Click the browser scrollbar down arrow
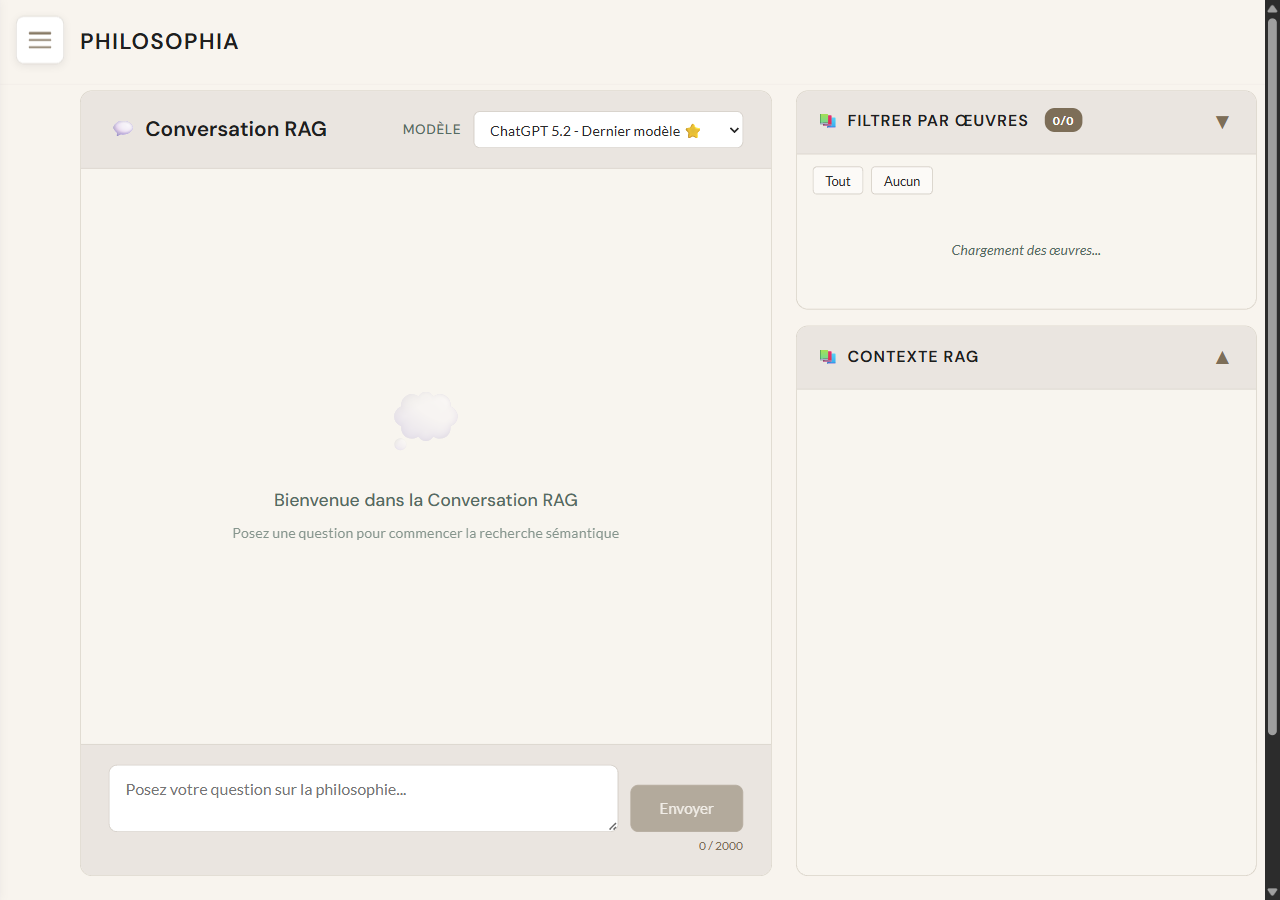This screenshot has height=900, width=1280. tap(1272, 891)
